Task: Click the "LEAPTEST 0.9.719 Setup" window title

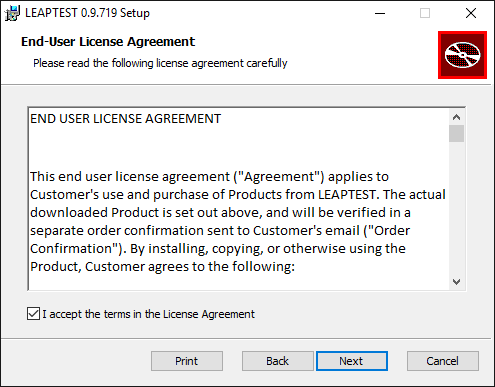Action: (x=87, y=13)
